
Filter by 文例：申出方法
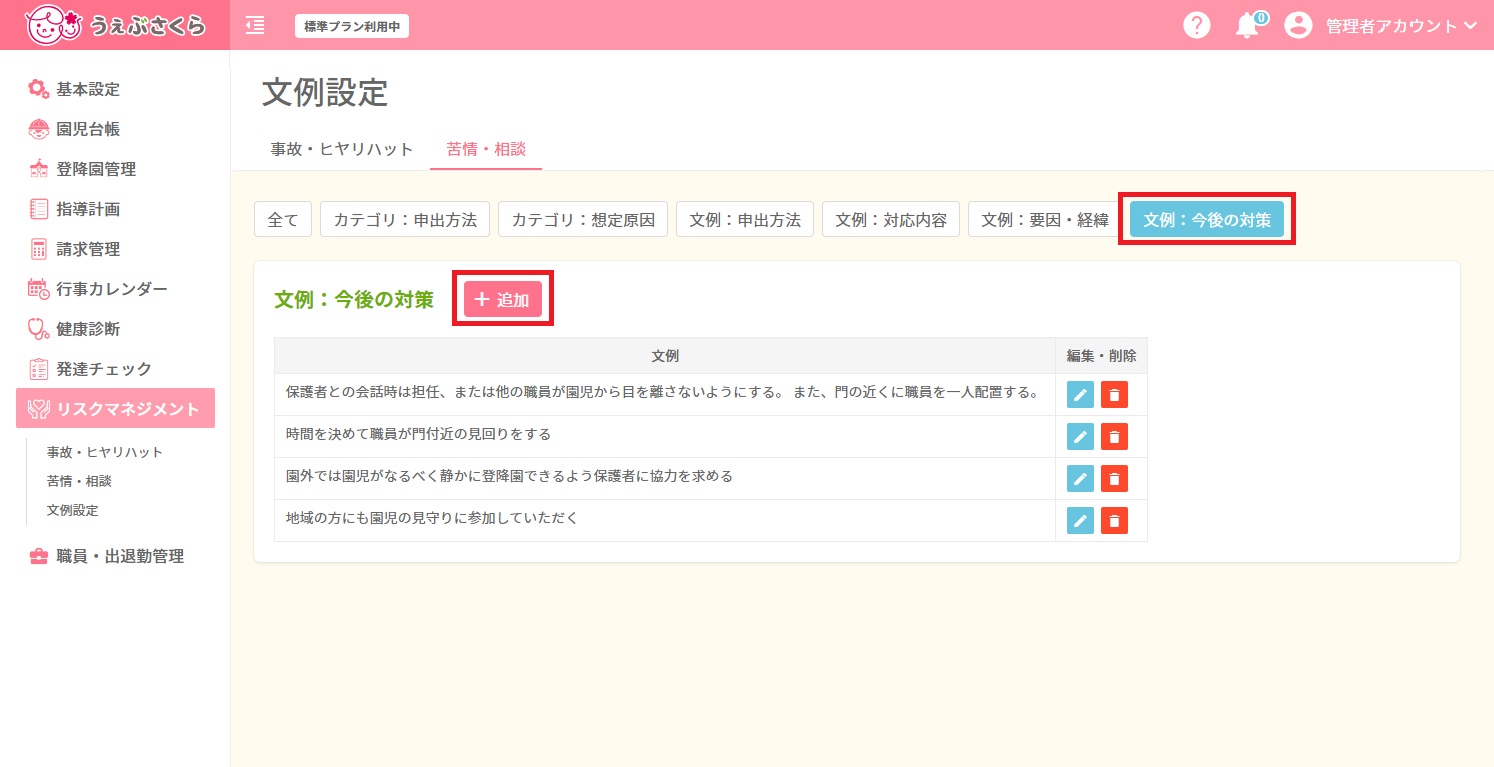(x=745, y=220)
